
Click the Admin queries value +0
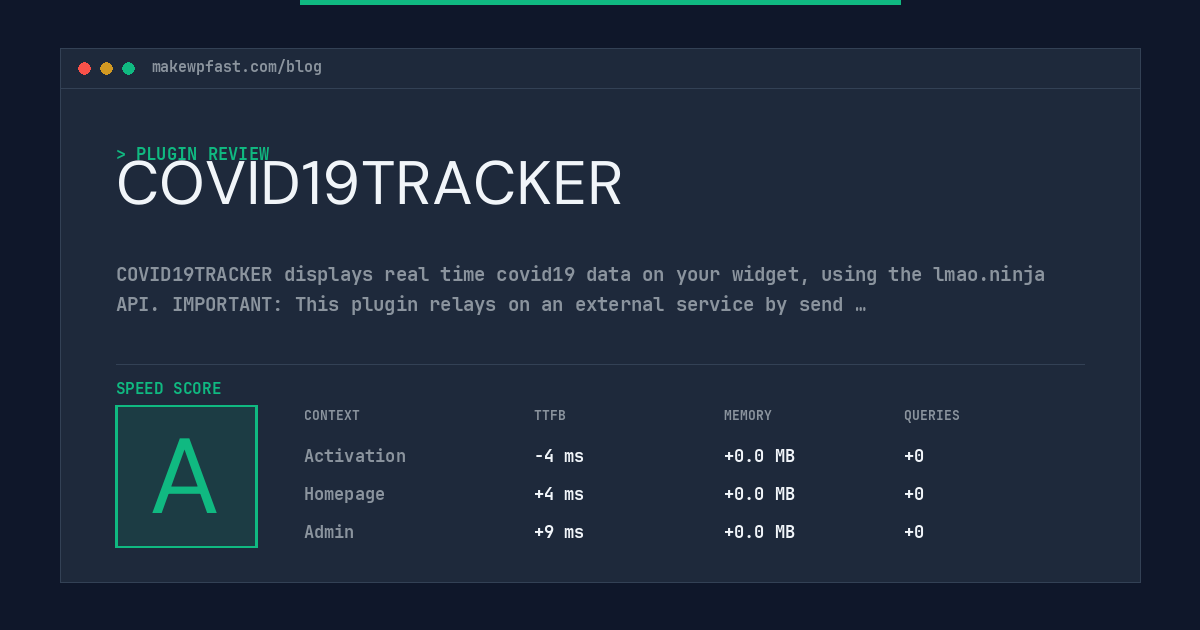(914, 532)
